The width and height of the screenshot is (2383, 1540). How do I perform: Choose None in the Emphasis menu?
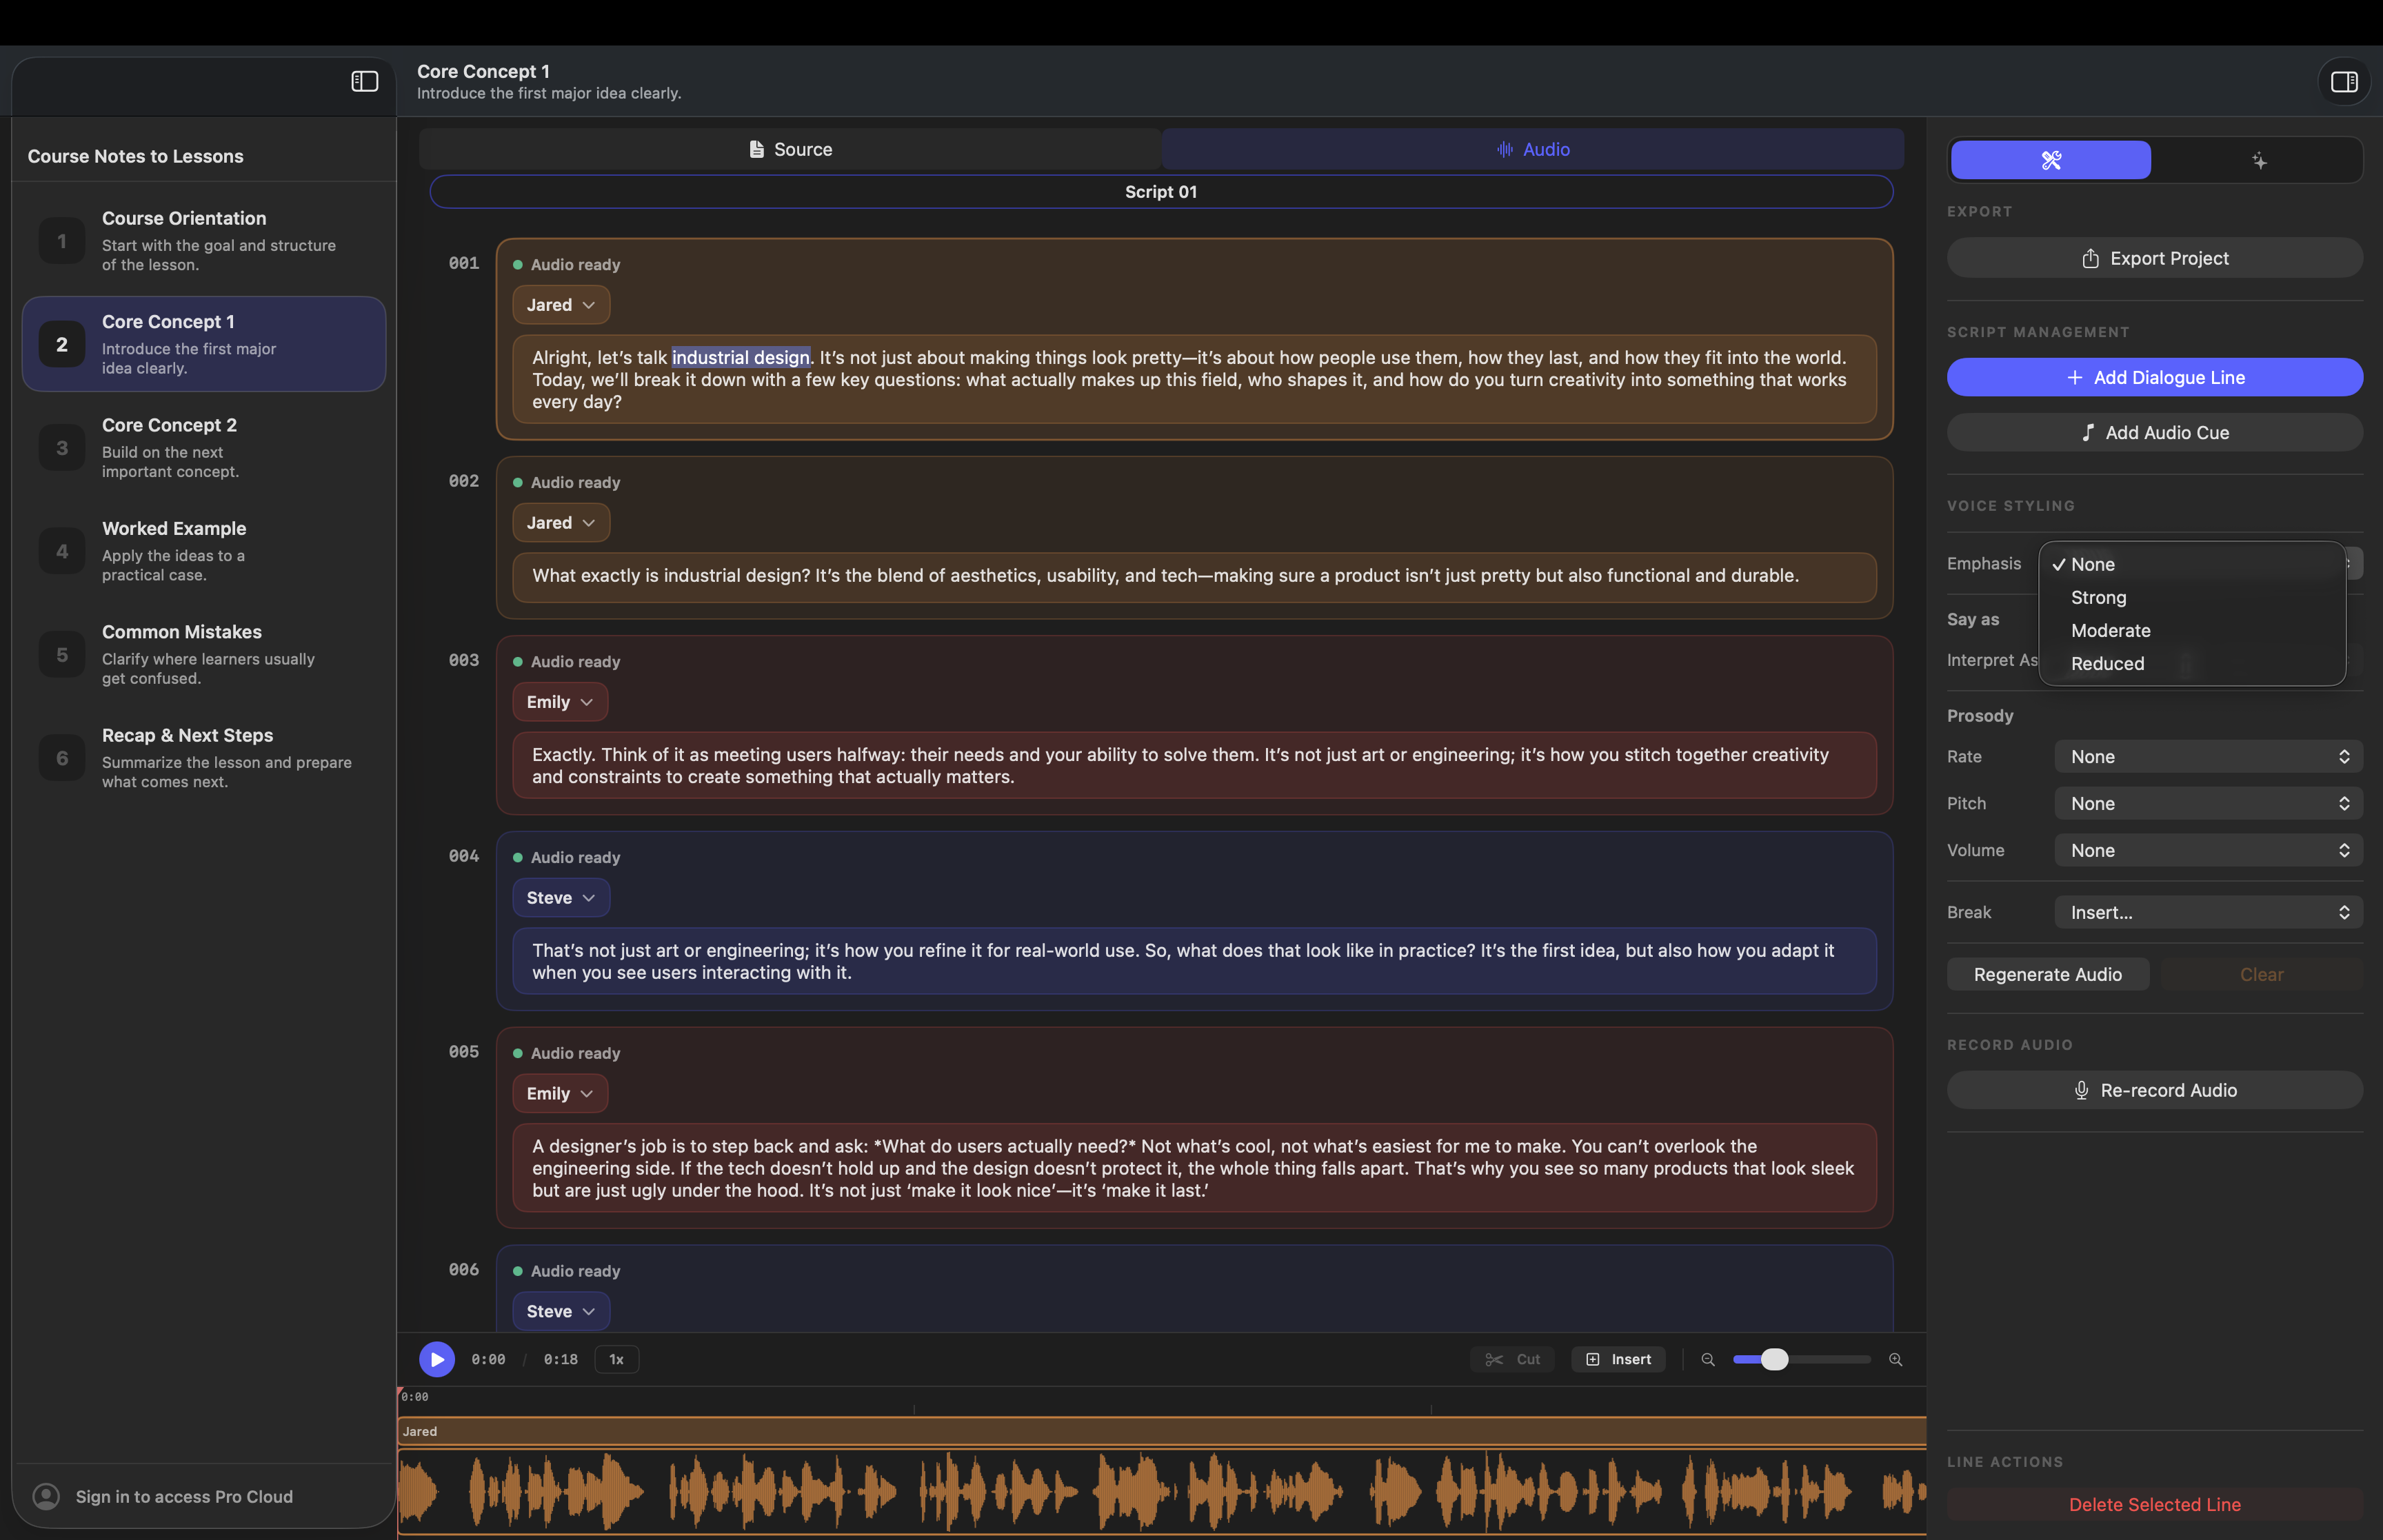(x=2192, y=564)
